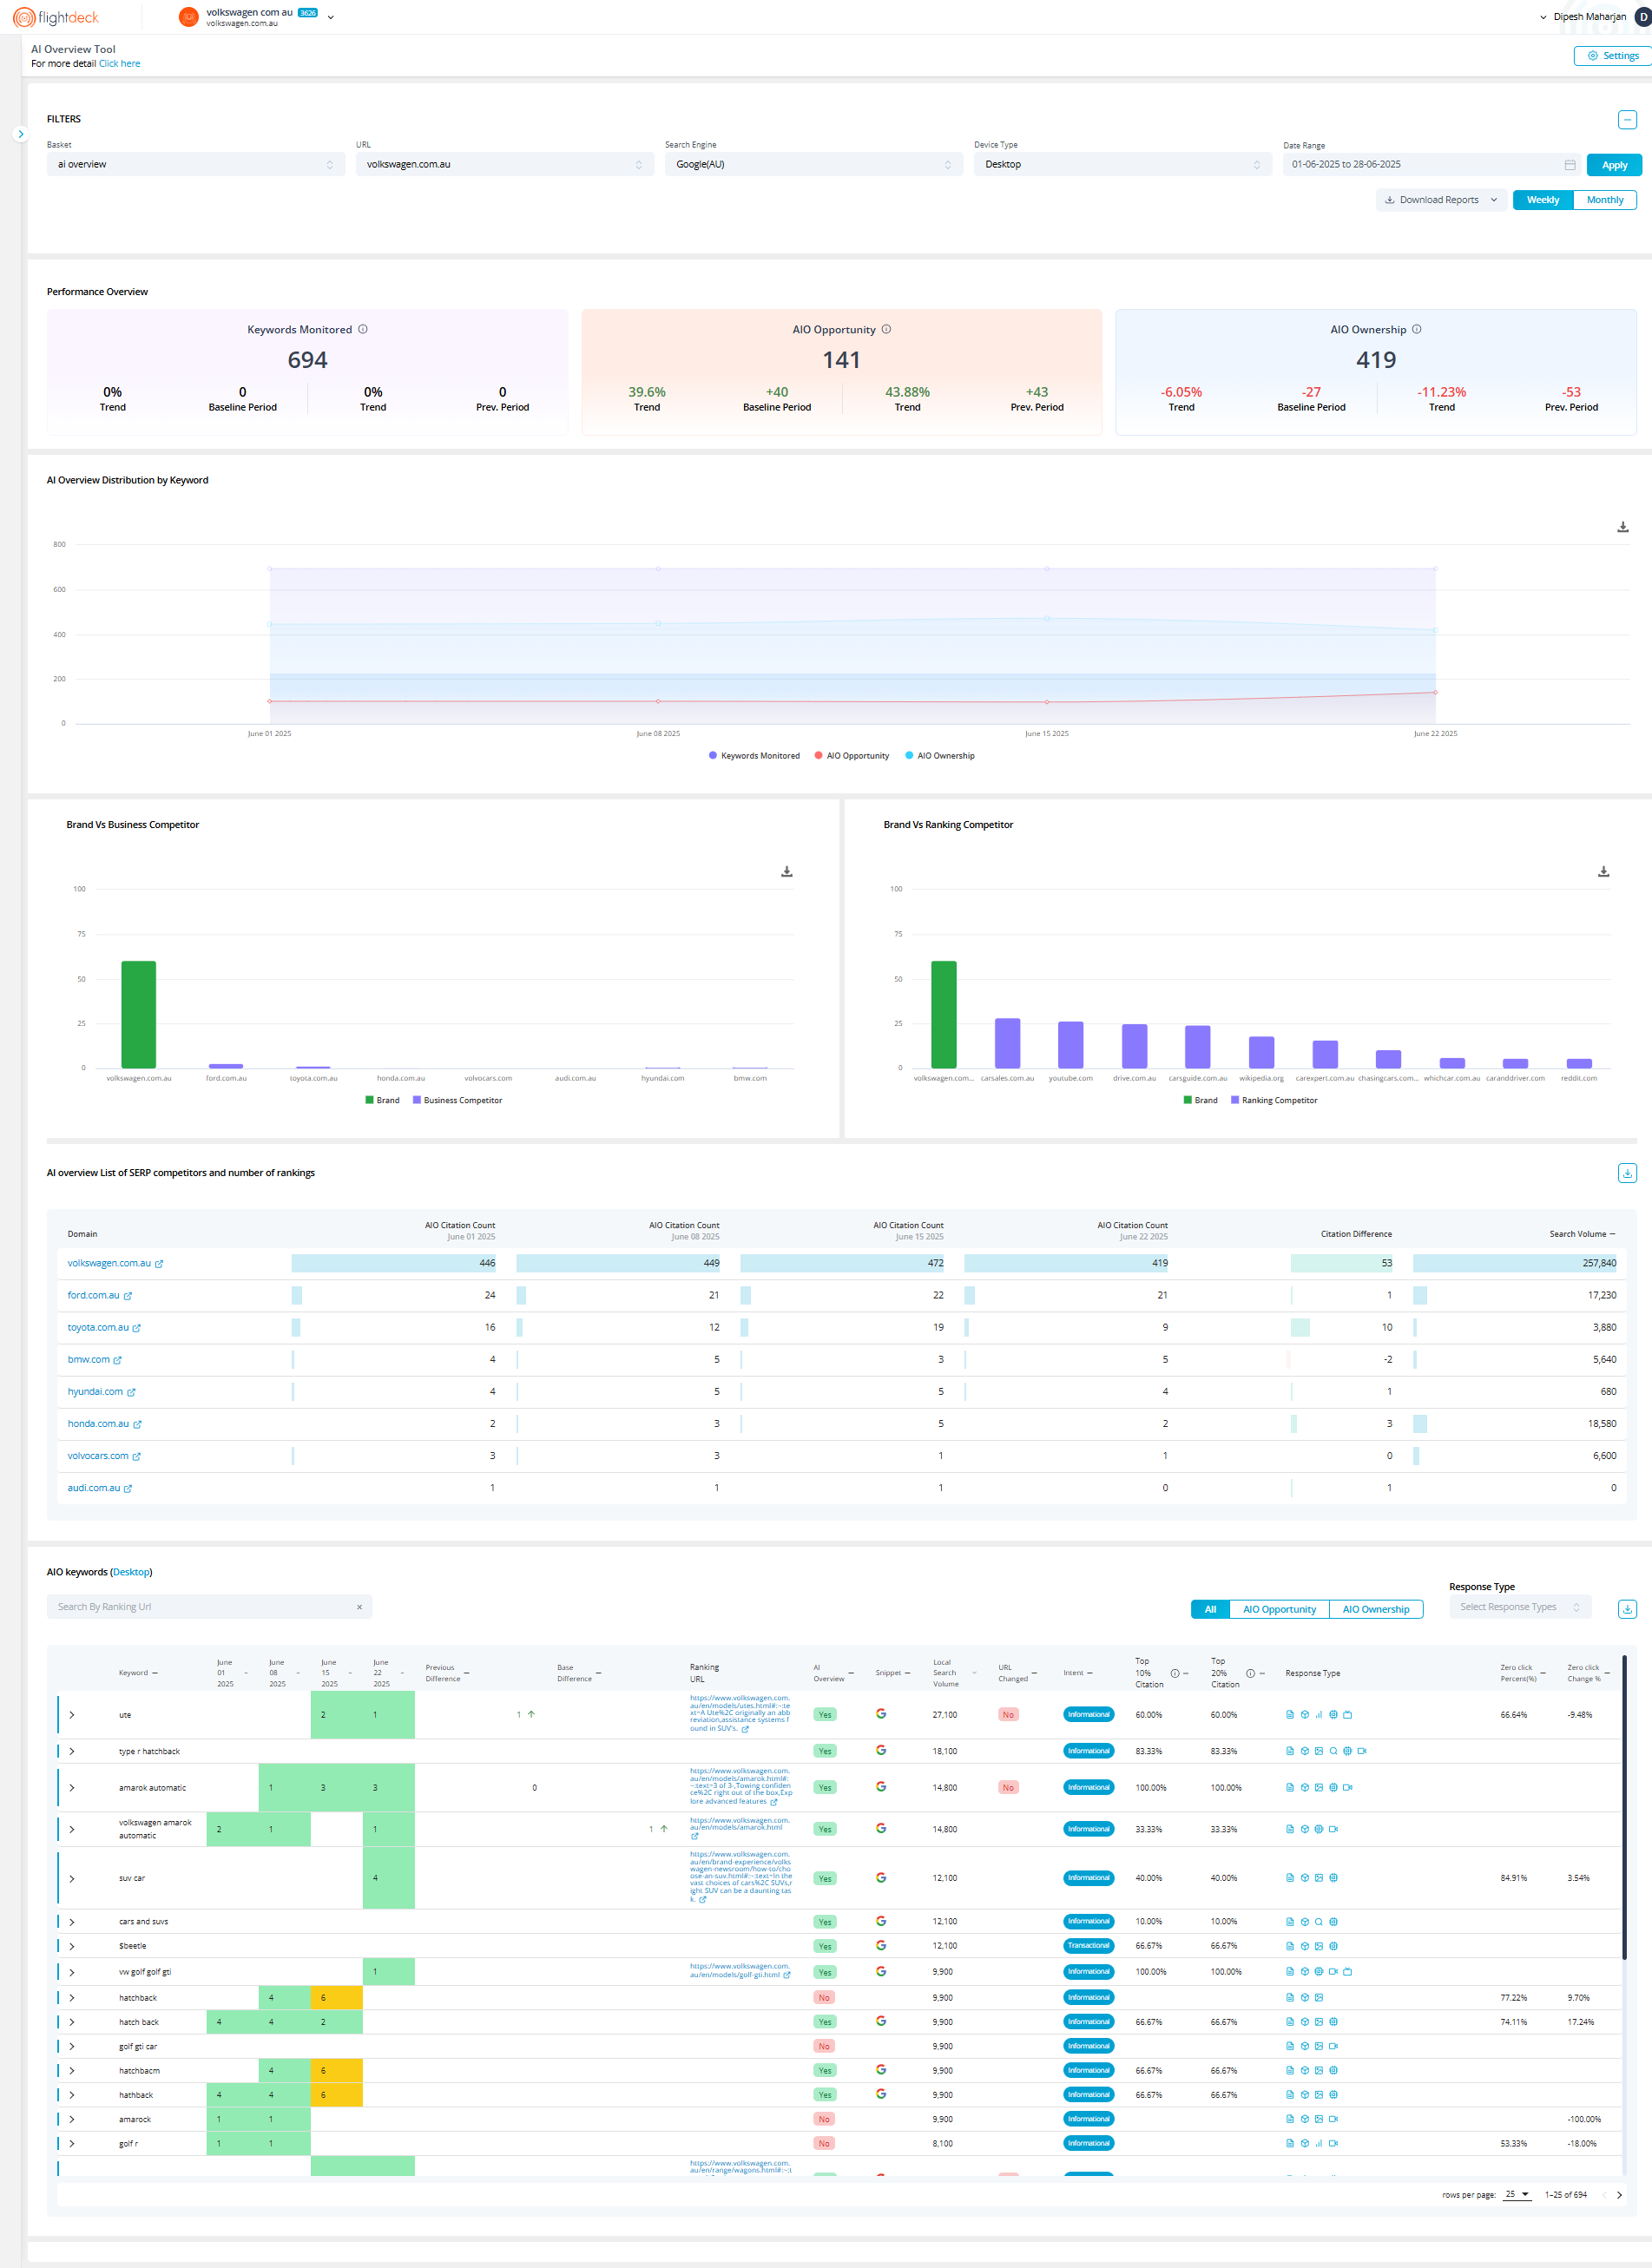The image size is (1652, 2268).
Task: Click Google snippet icon in ute row
Action: [x=881, y=1714]
